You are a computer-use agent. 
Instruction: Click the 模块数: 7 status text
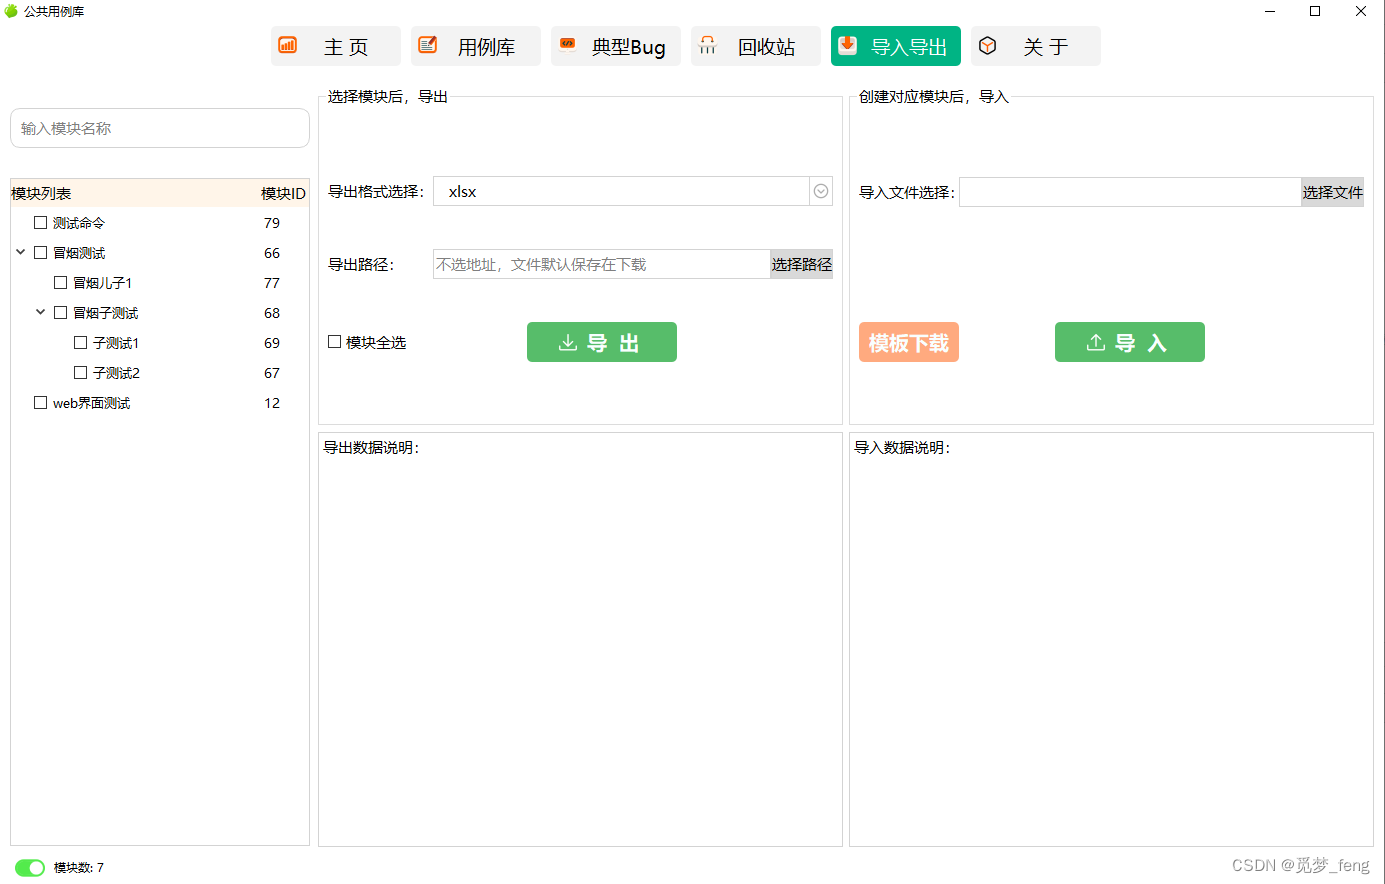[x=79, y=868]
